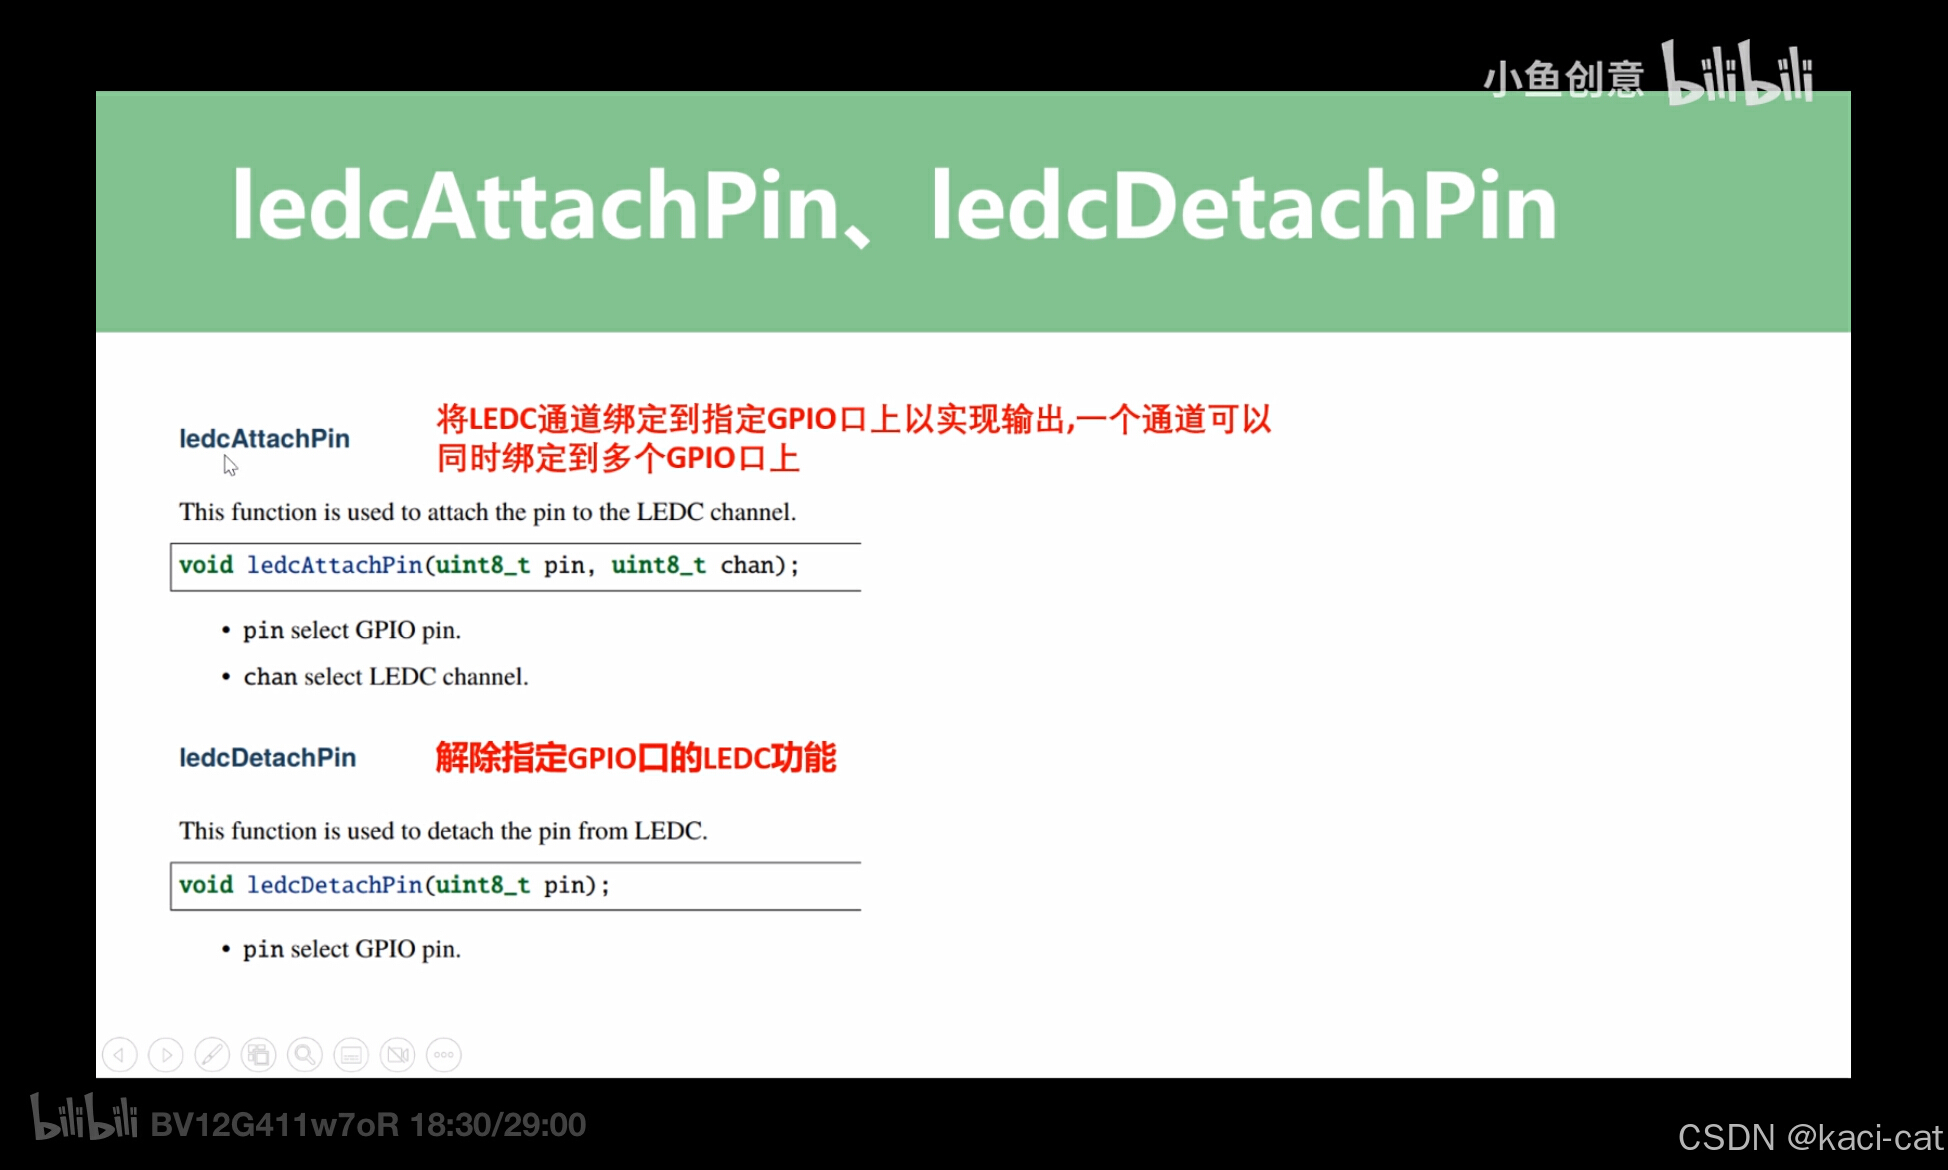This screenshot has width=1948, height=1170.
Task: Open the slide thumbnail switcher
Action: coord(258,1054)
